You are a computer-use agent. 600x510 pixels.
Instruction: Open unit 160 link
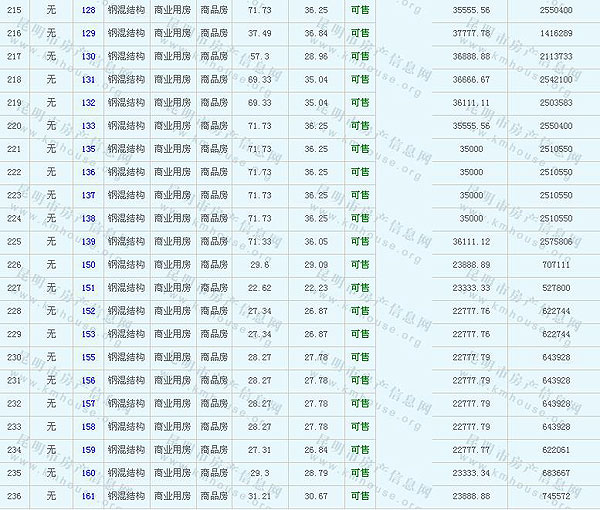(x=88, y=473)
